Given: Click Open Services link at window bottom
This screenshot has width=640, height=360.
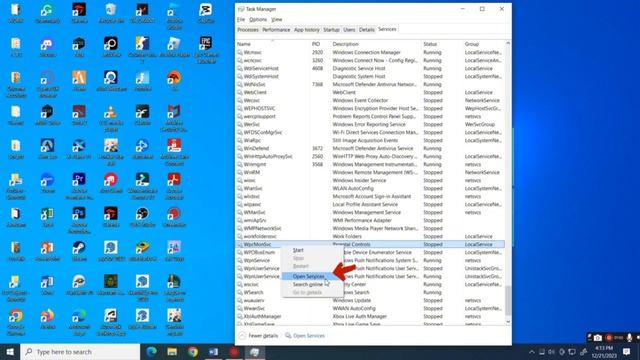Looking at the screenshot, I should coord(305,336).
